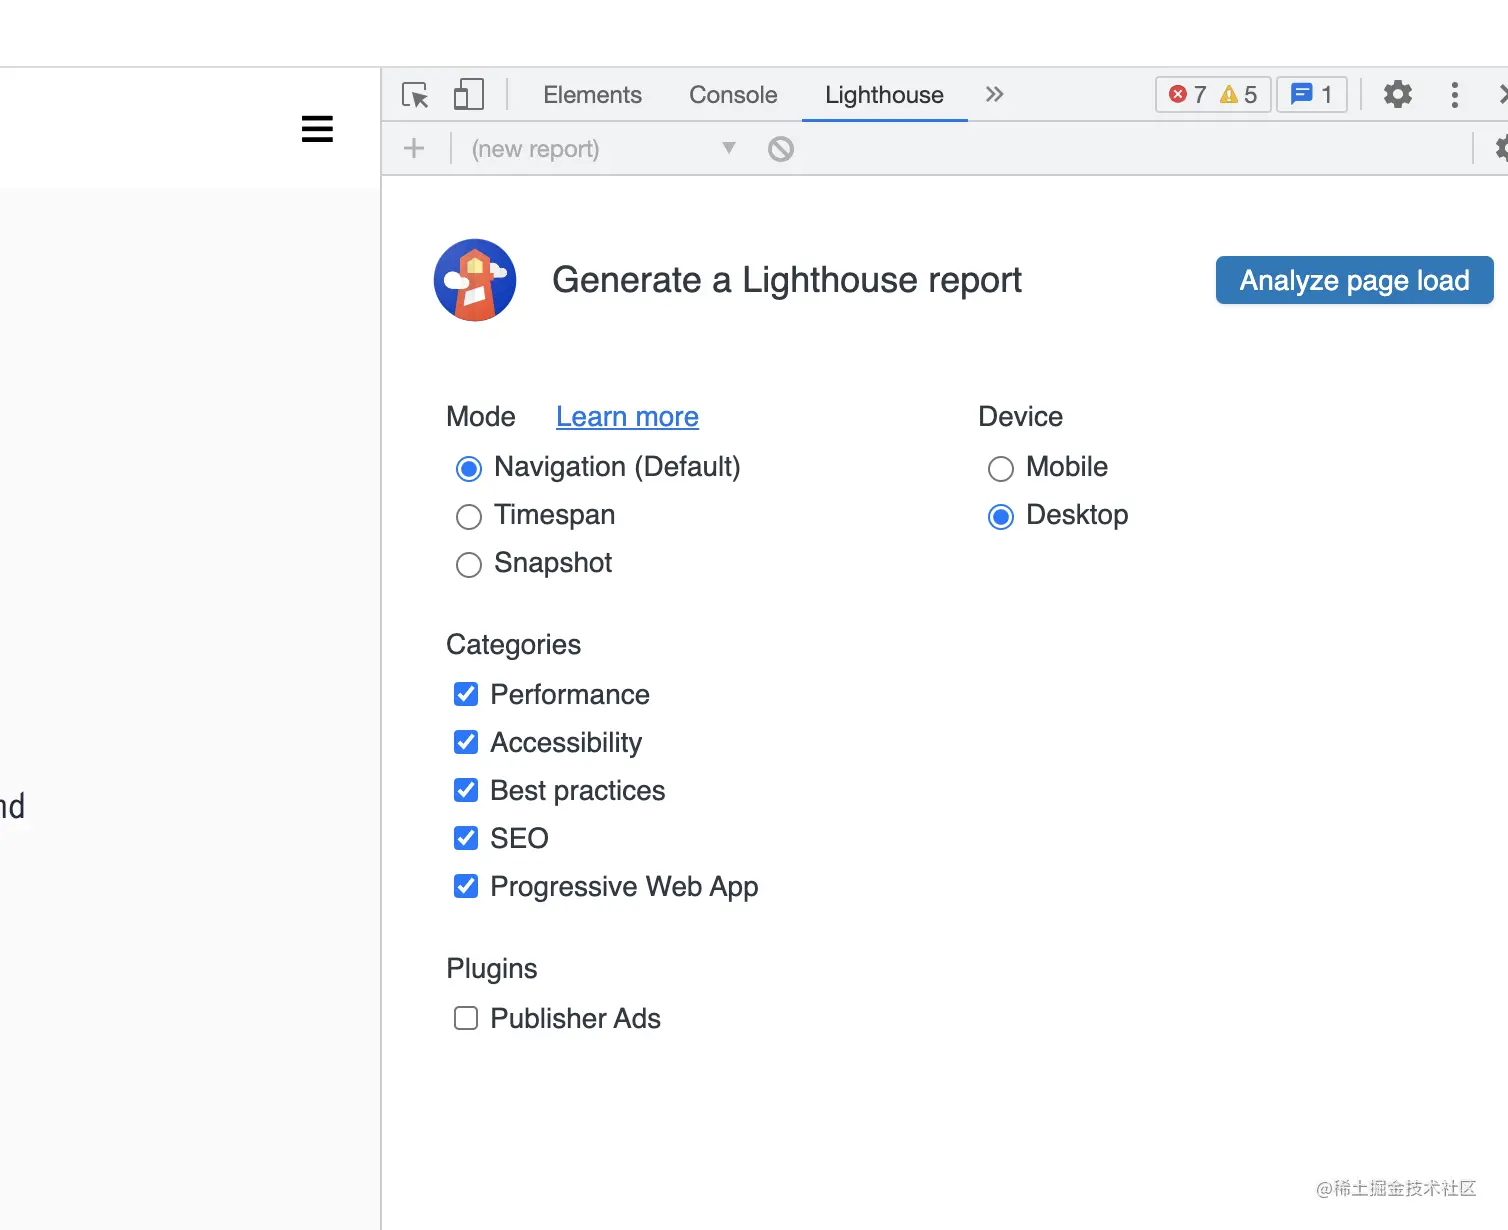Activate the inspect element picker icon
1508x1230 pixels.
(x=415, y=95)
